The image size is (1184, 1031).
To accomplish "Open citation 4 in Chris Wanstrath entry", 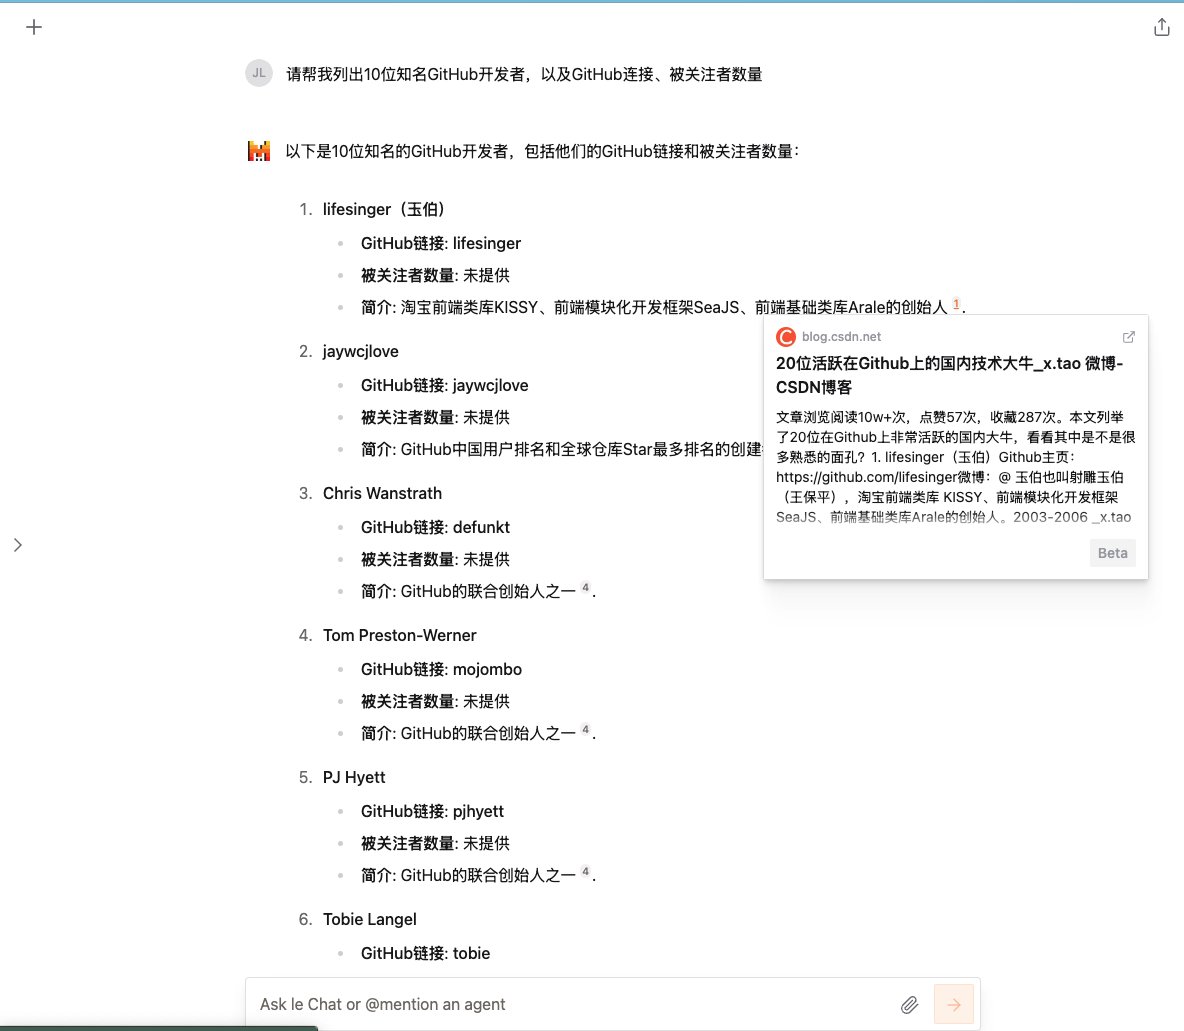I will (x=585, y=588).
